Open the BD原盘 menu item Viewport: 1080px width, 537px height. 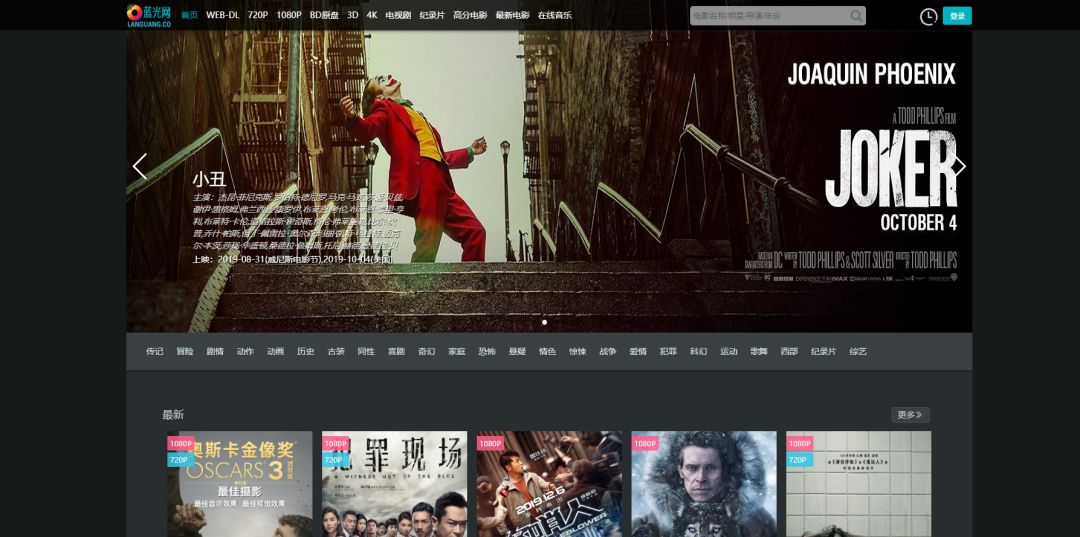324,15
